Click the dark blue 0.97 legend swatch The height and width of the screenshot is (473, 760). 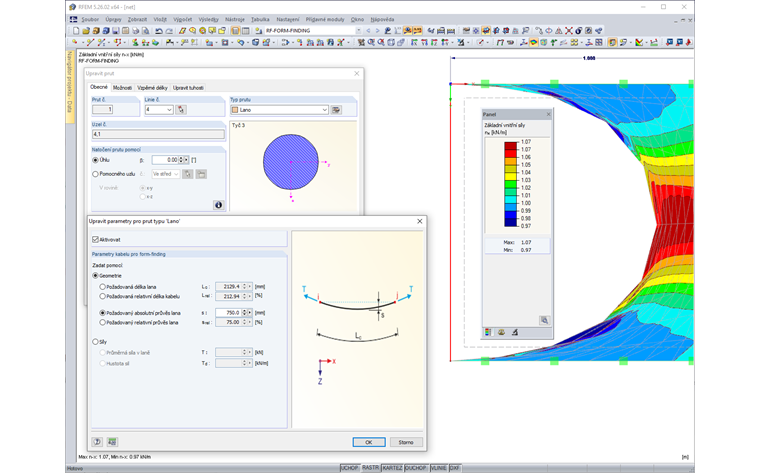(511, 222)
